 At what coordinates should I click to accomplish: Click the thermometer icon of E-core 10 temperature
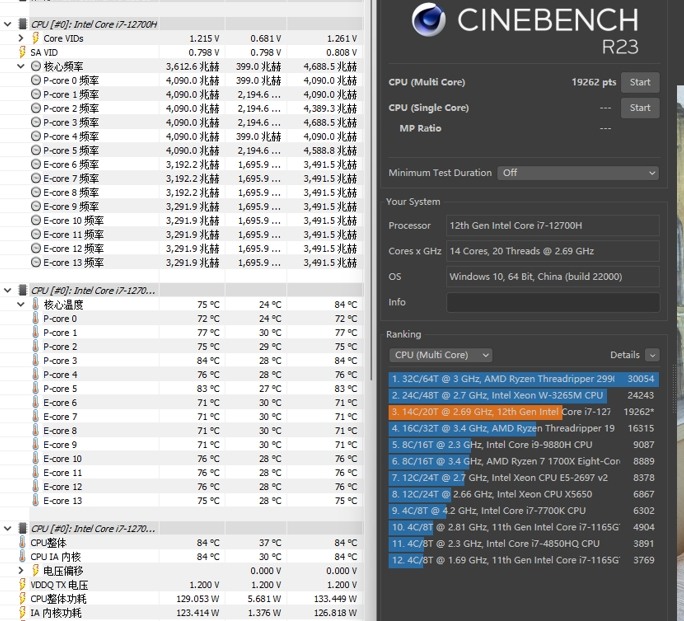pyautogui.click(x=35, y=458)
